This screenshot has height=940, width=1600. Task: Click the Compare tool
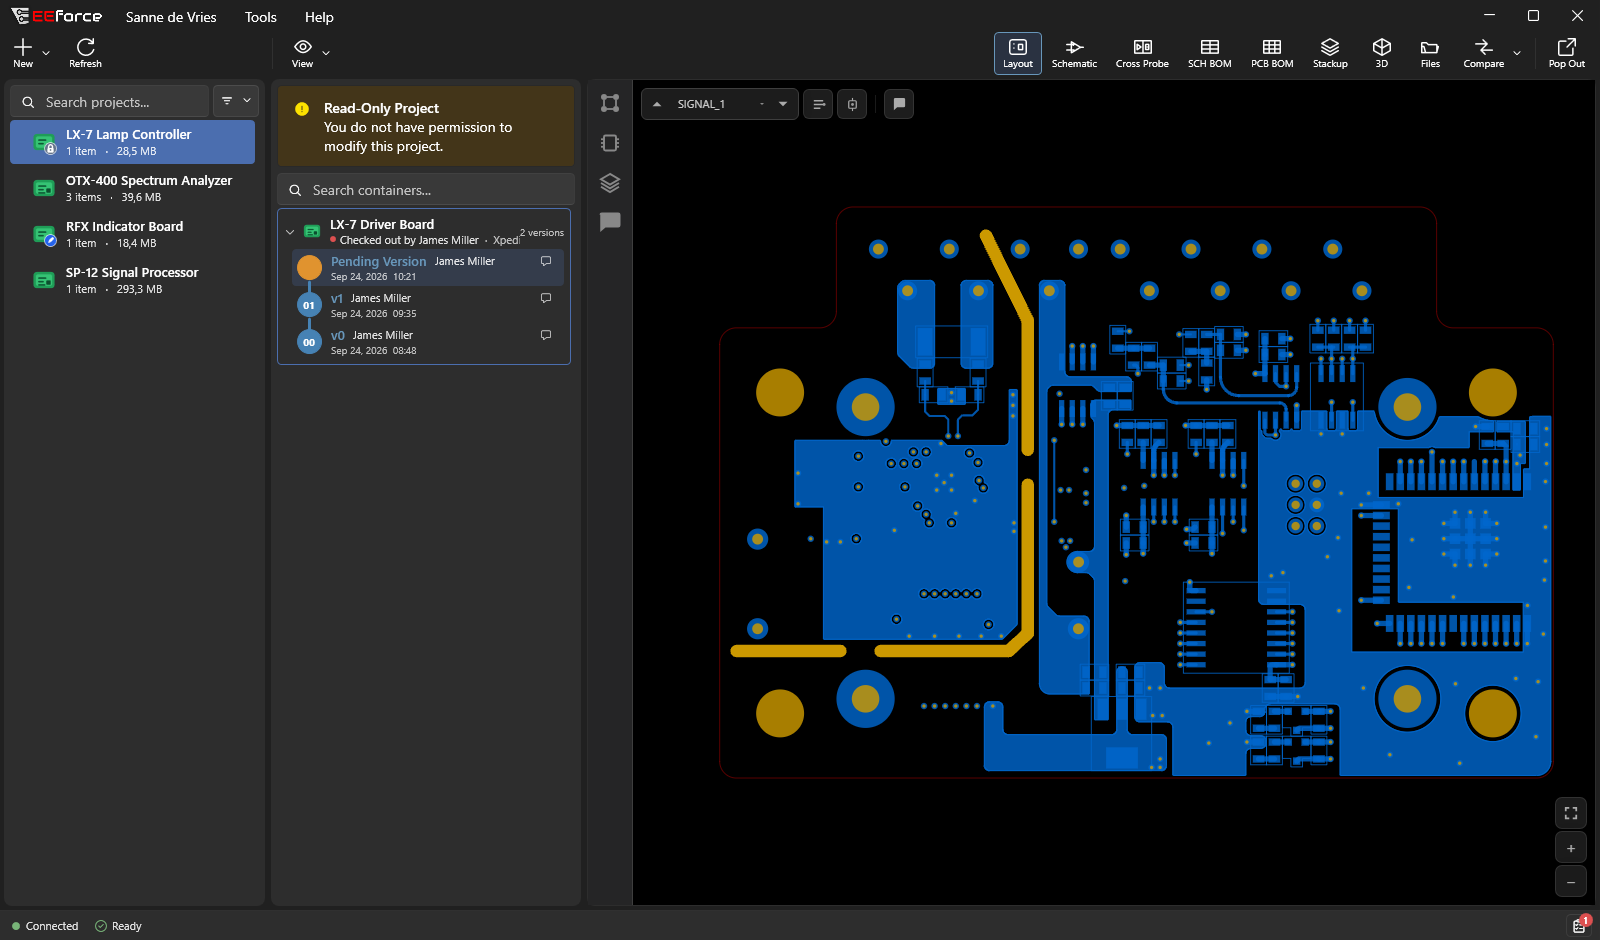(1483, 53)
